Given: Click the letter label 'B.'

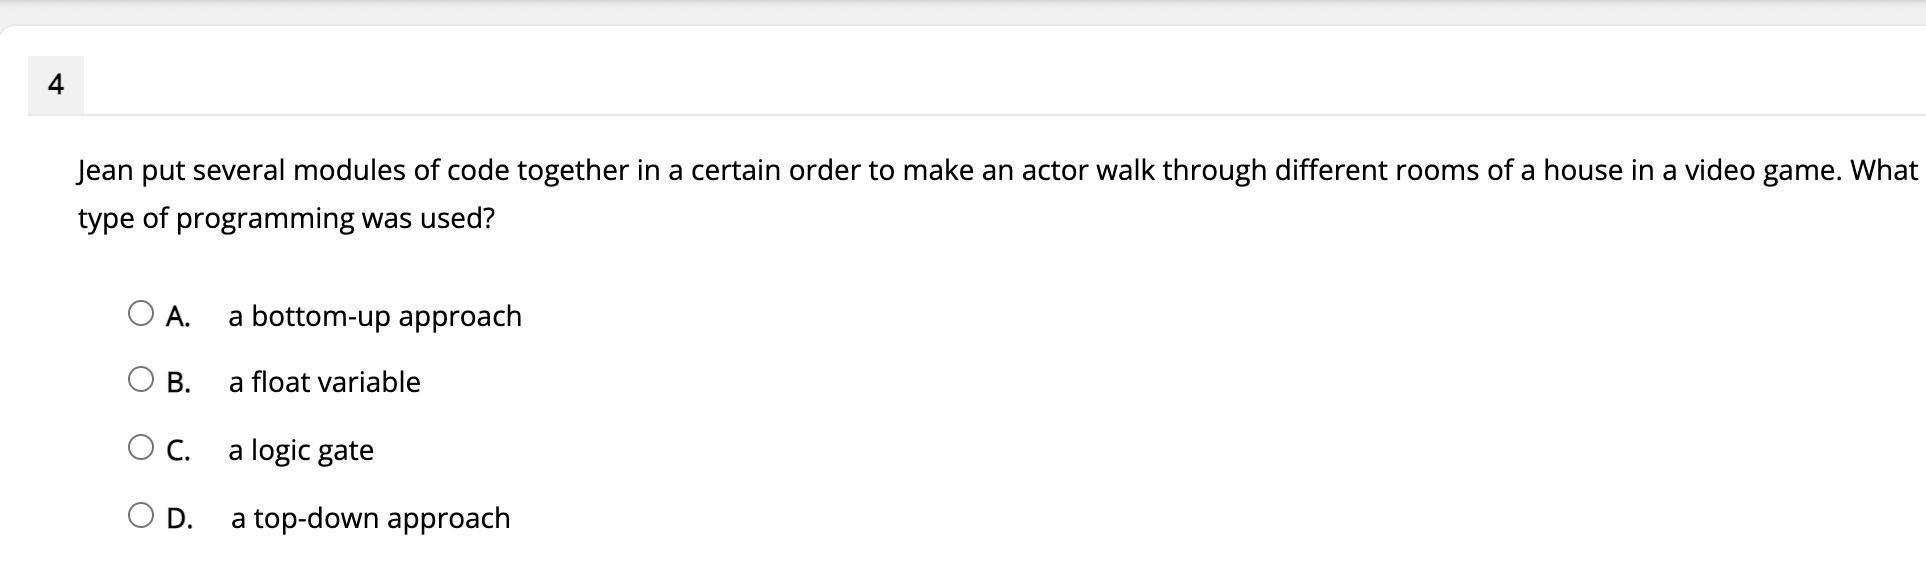Looking at the screenshot, I should pyautogui.click(x=178, y=383).
